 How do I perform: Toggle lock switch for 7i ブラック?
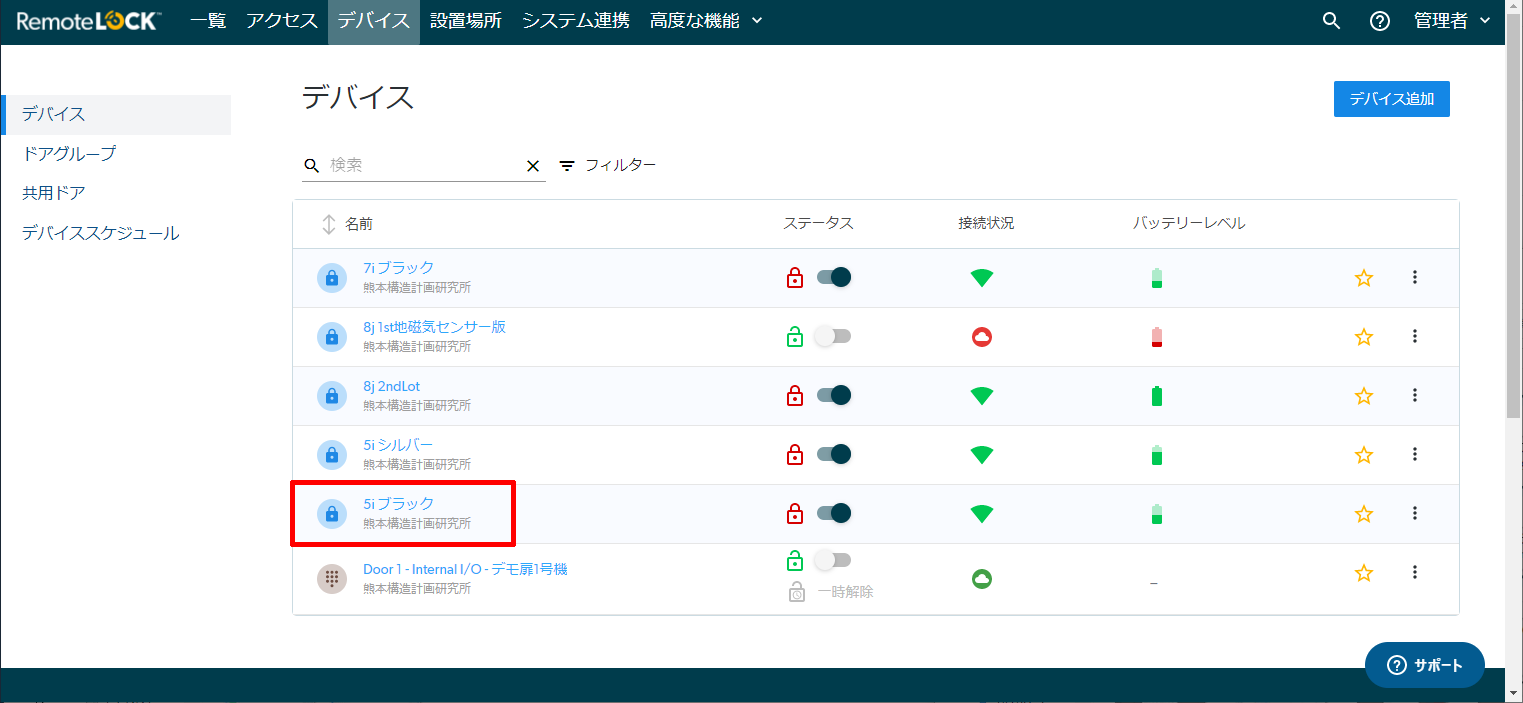click(834, 277)
